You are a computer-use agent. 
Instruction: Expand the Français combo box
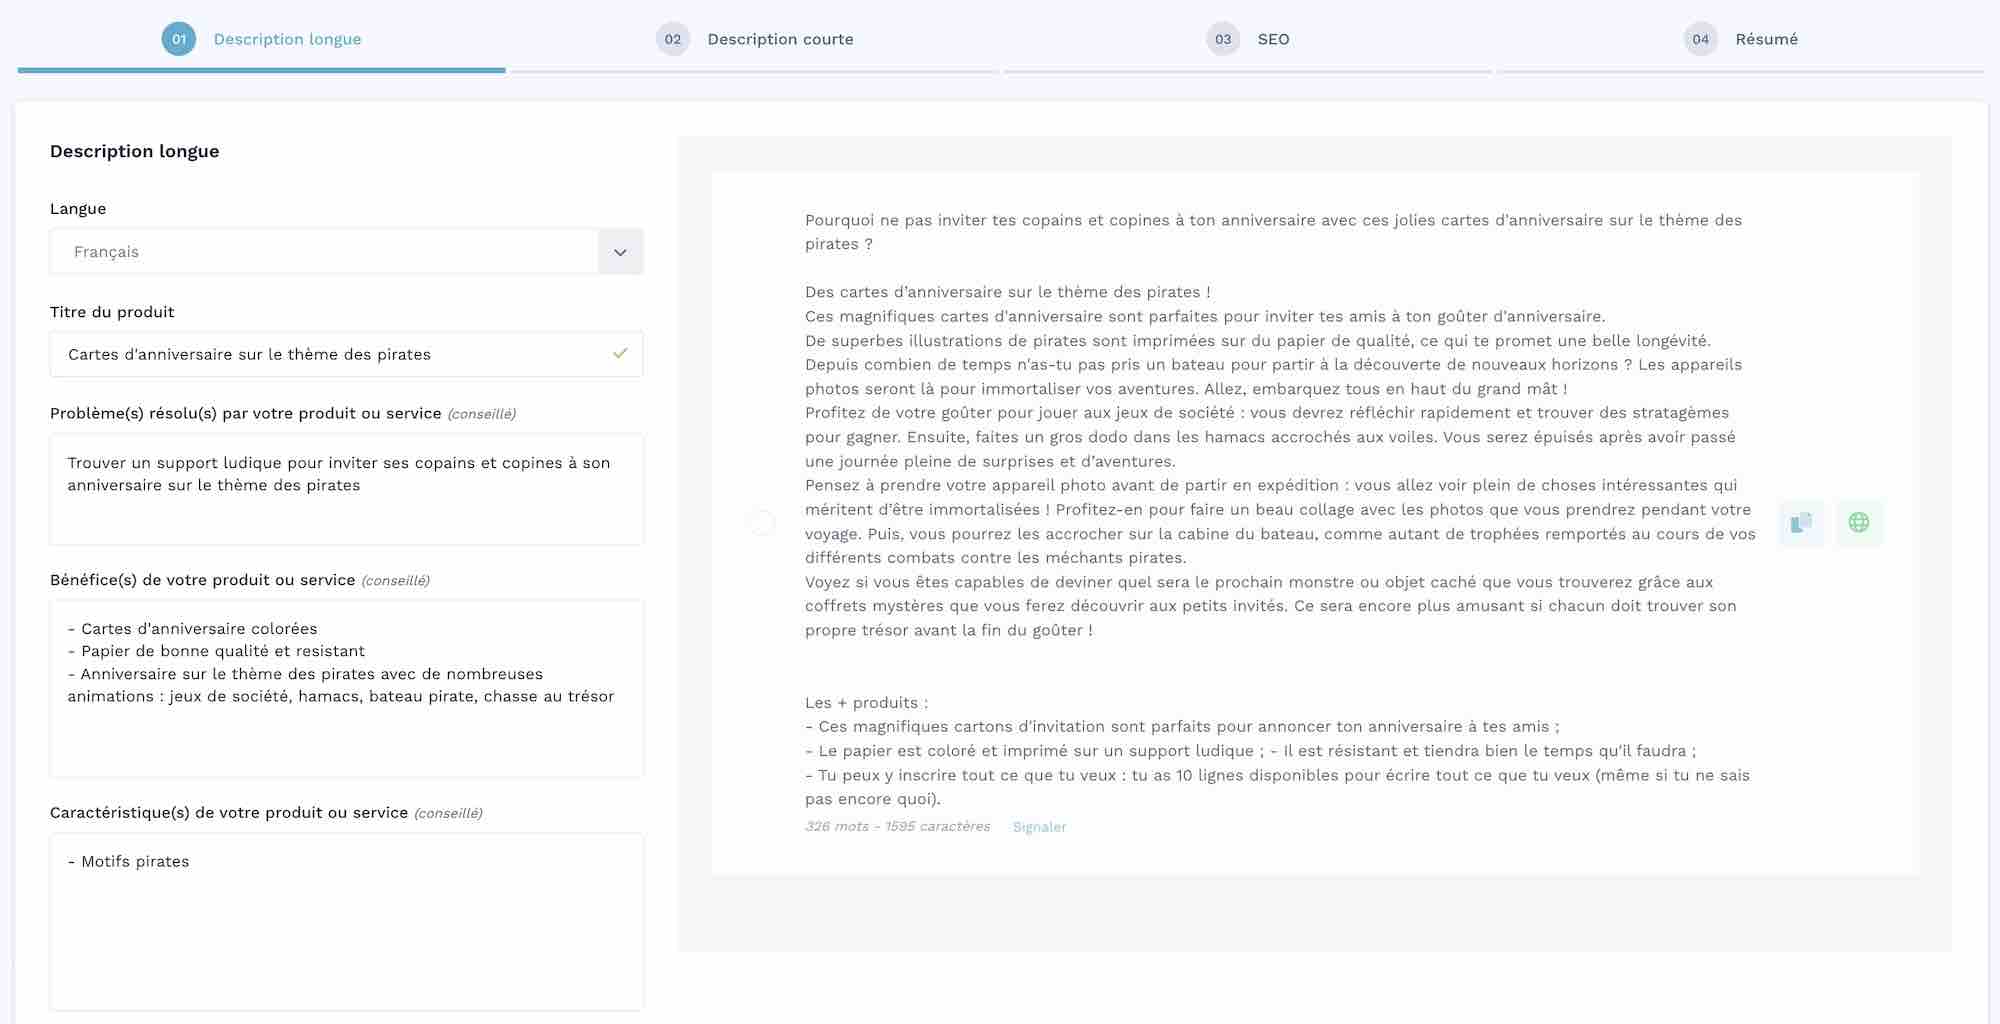point(345,251)
